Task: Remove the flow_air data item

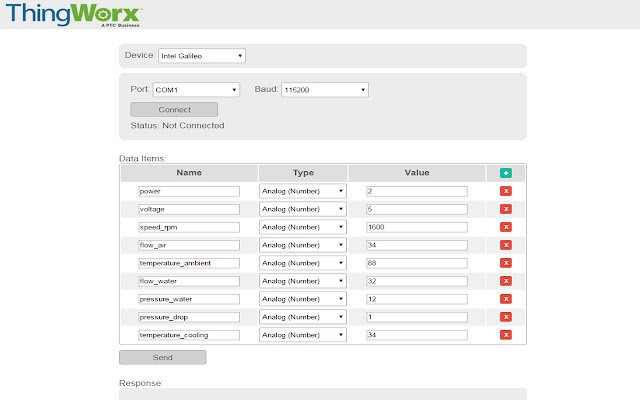Action: tap(506, 245)
